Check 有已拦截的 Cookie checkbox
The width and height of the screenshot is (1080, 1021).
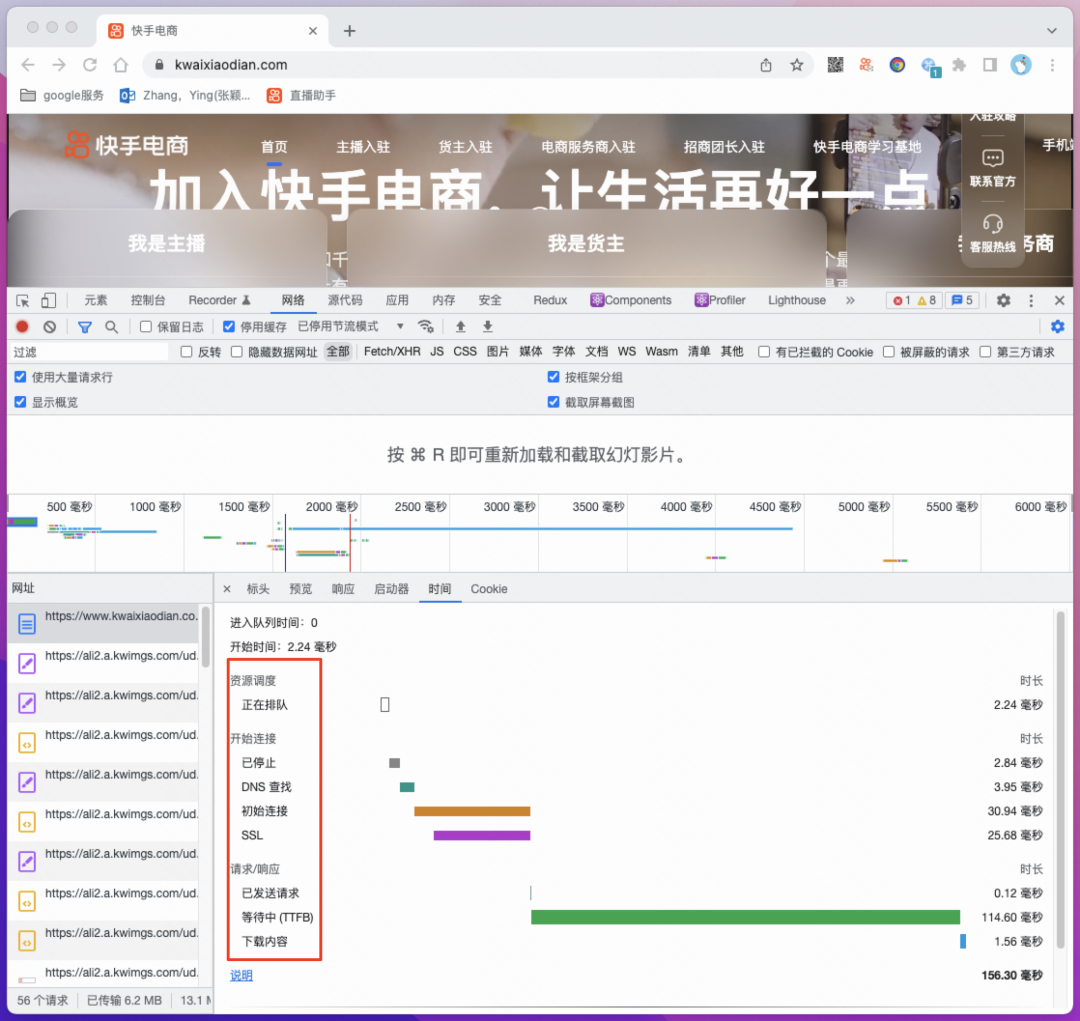[x=764, y=352]
